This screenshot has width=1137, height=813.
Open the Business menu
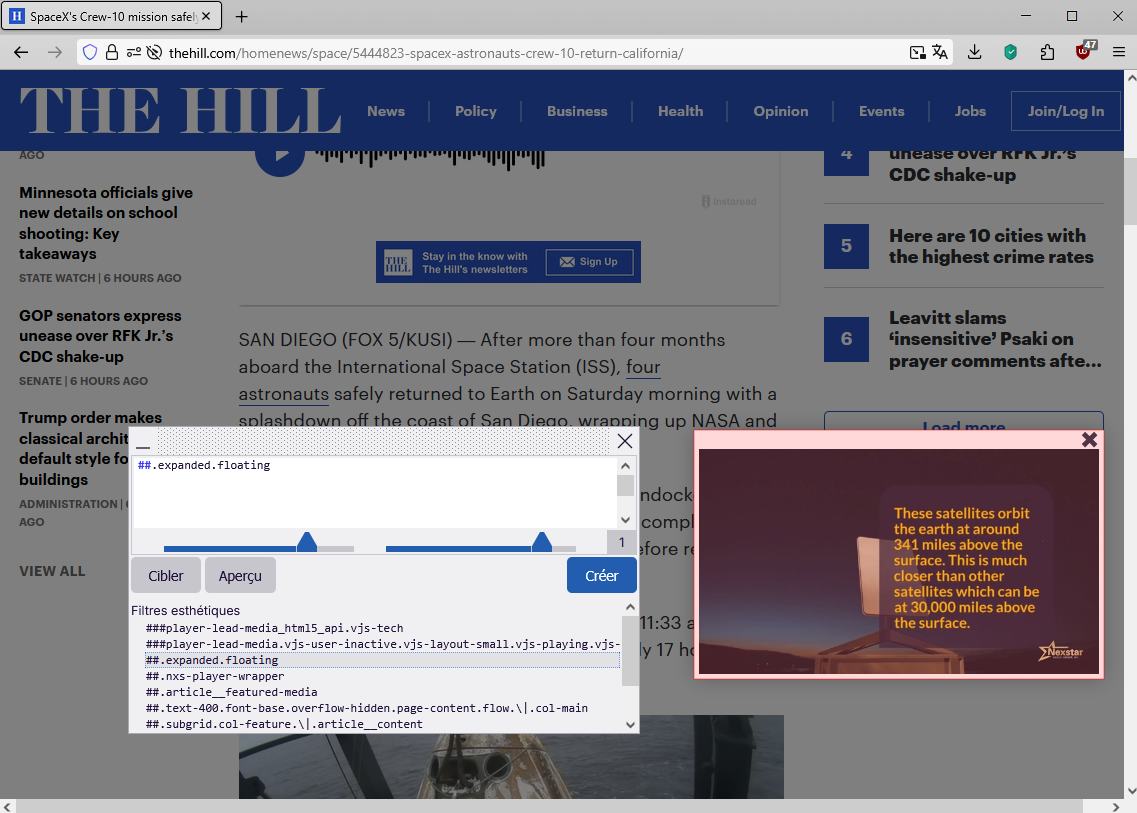point(577,111)
